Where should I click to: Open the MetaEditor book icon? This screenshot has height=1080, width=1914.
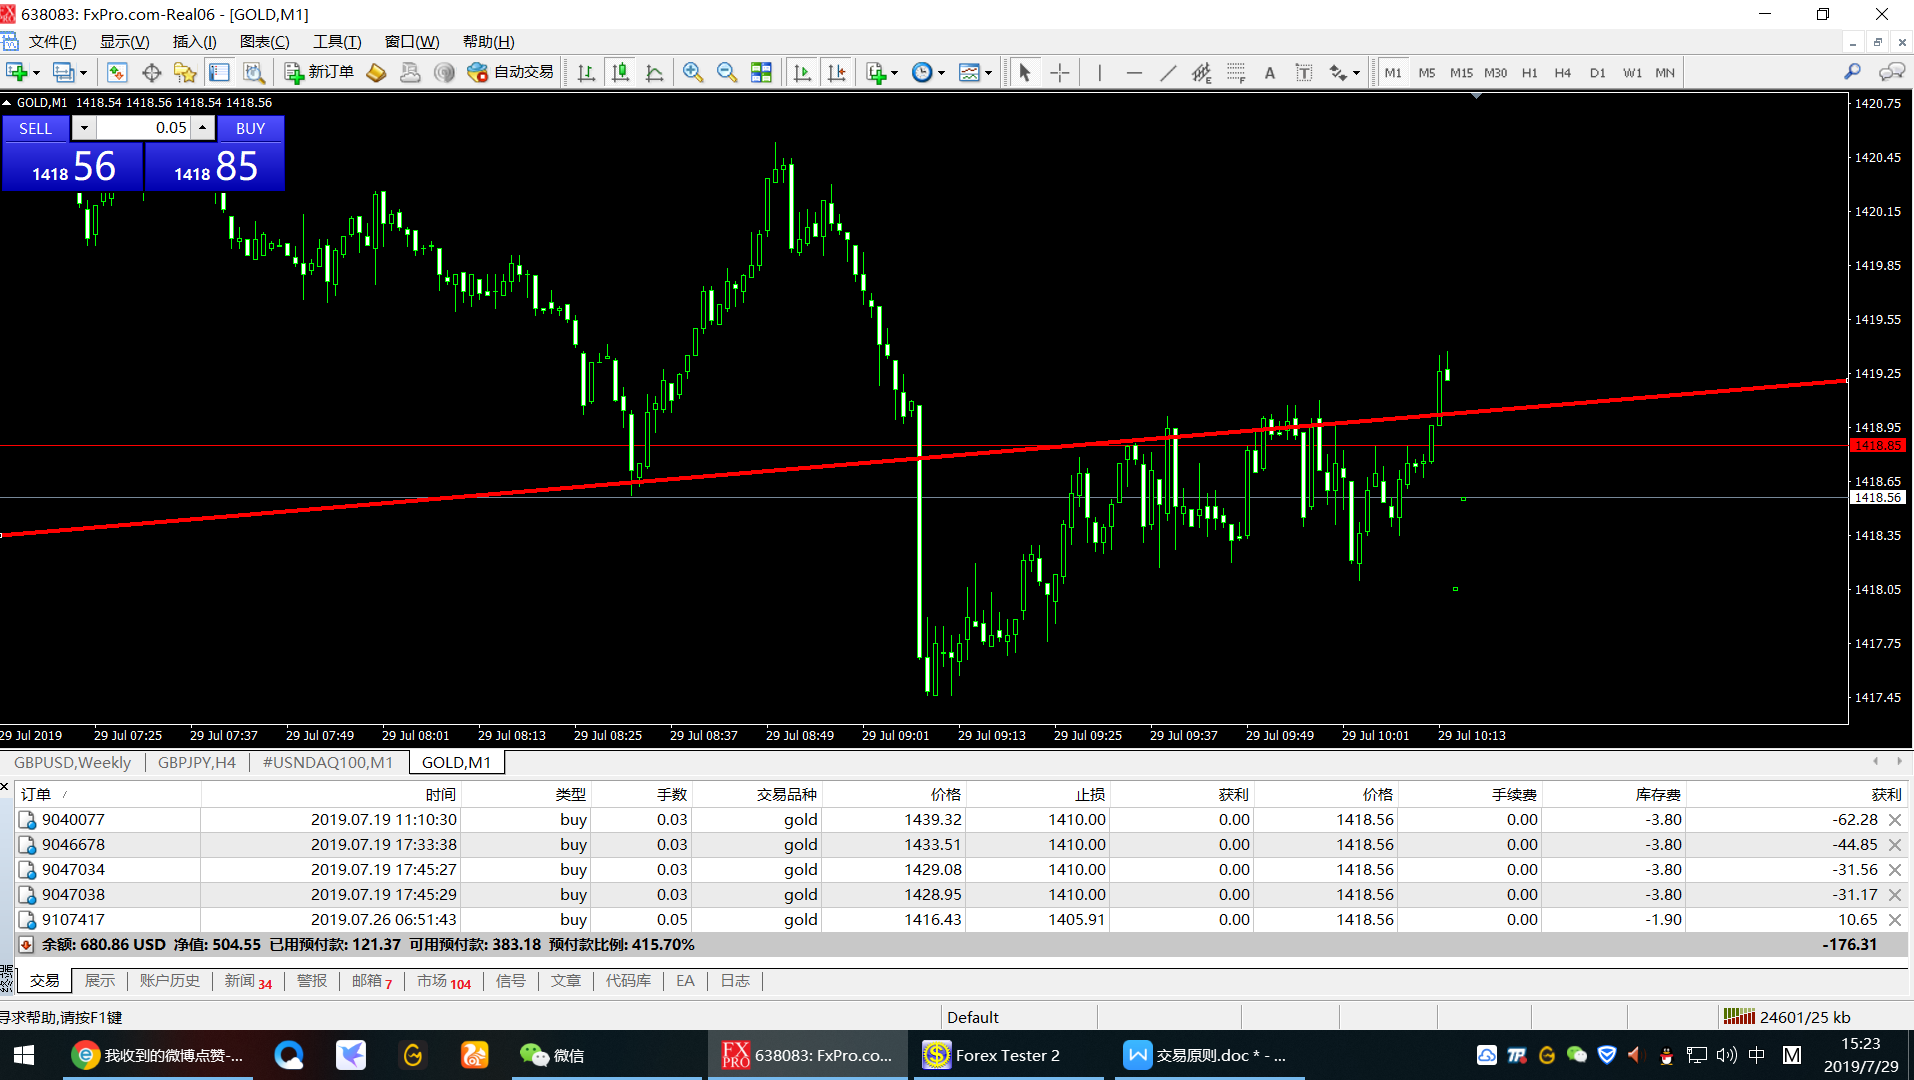pos(376,72)
